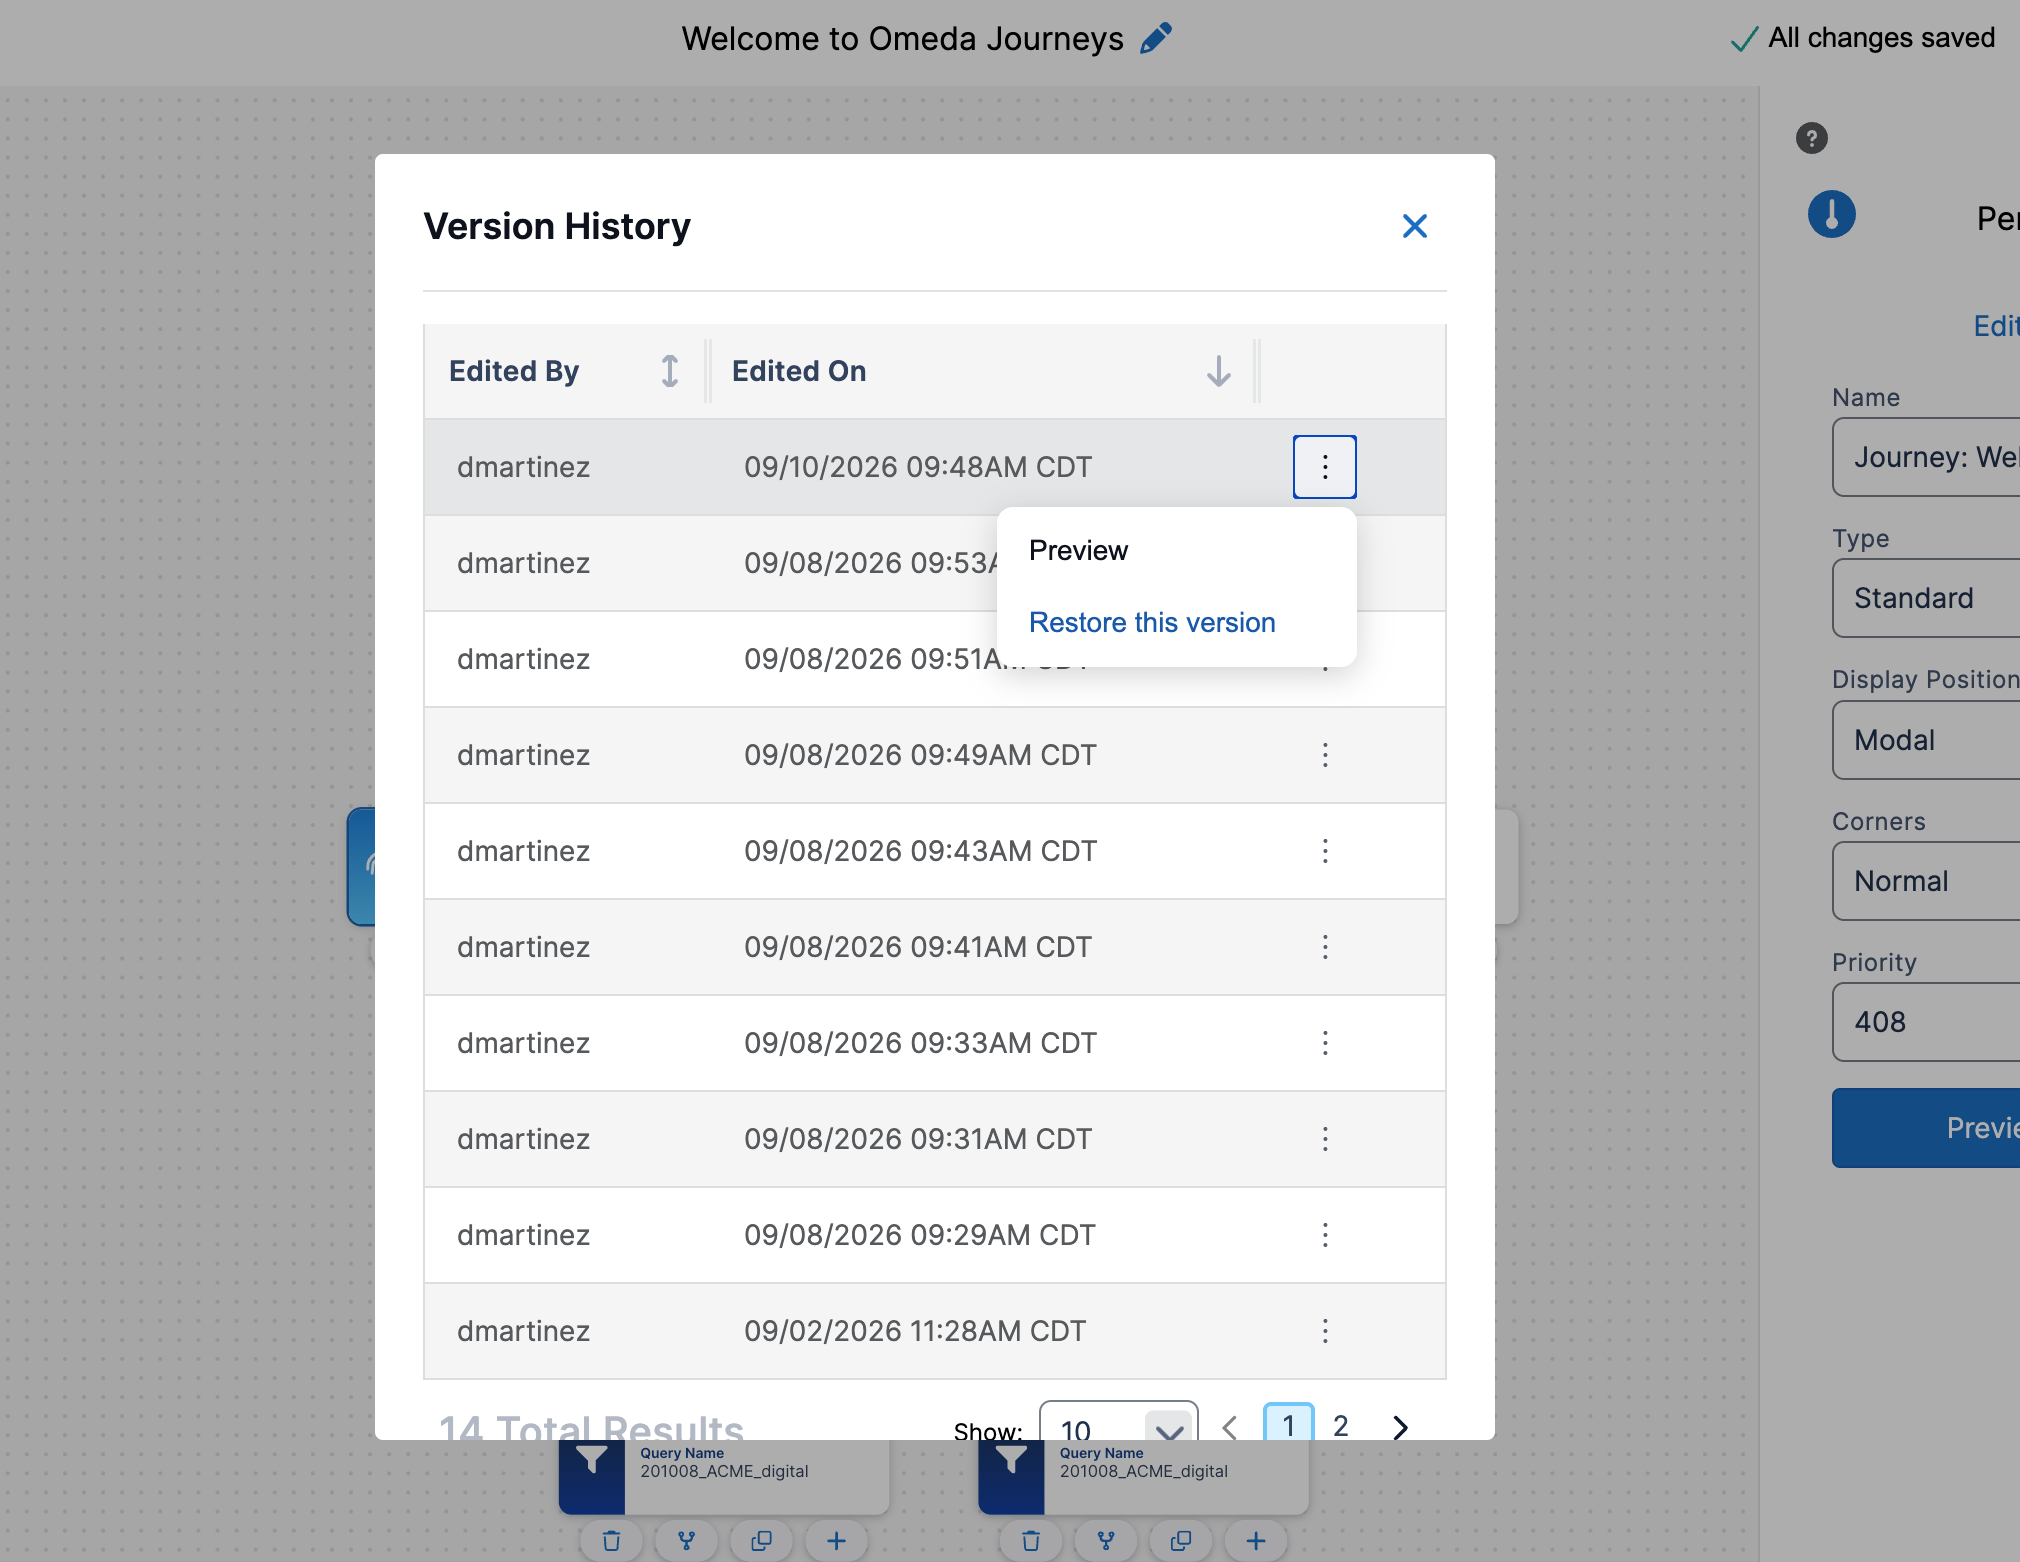Select Preview from the version menu

(x=1078, y=550)
